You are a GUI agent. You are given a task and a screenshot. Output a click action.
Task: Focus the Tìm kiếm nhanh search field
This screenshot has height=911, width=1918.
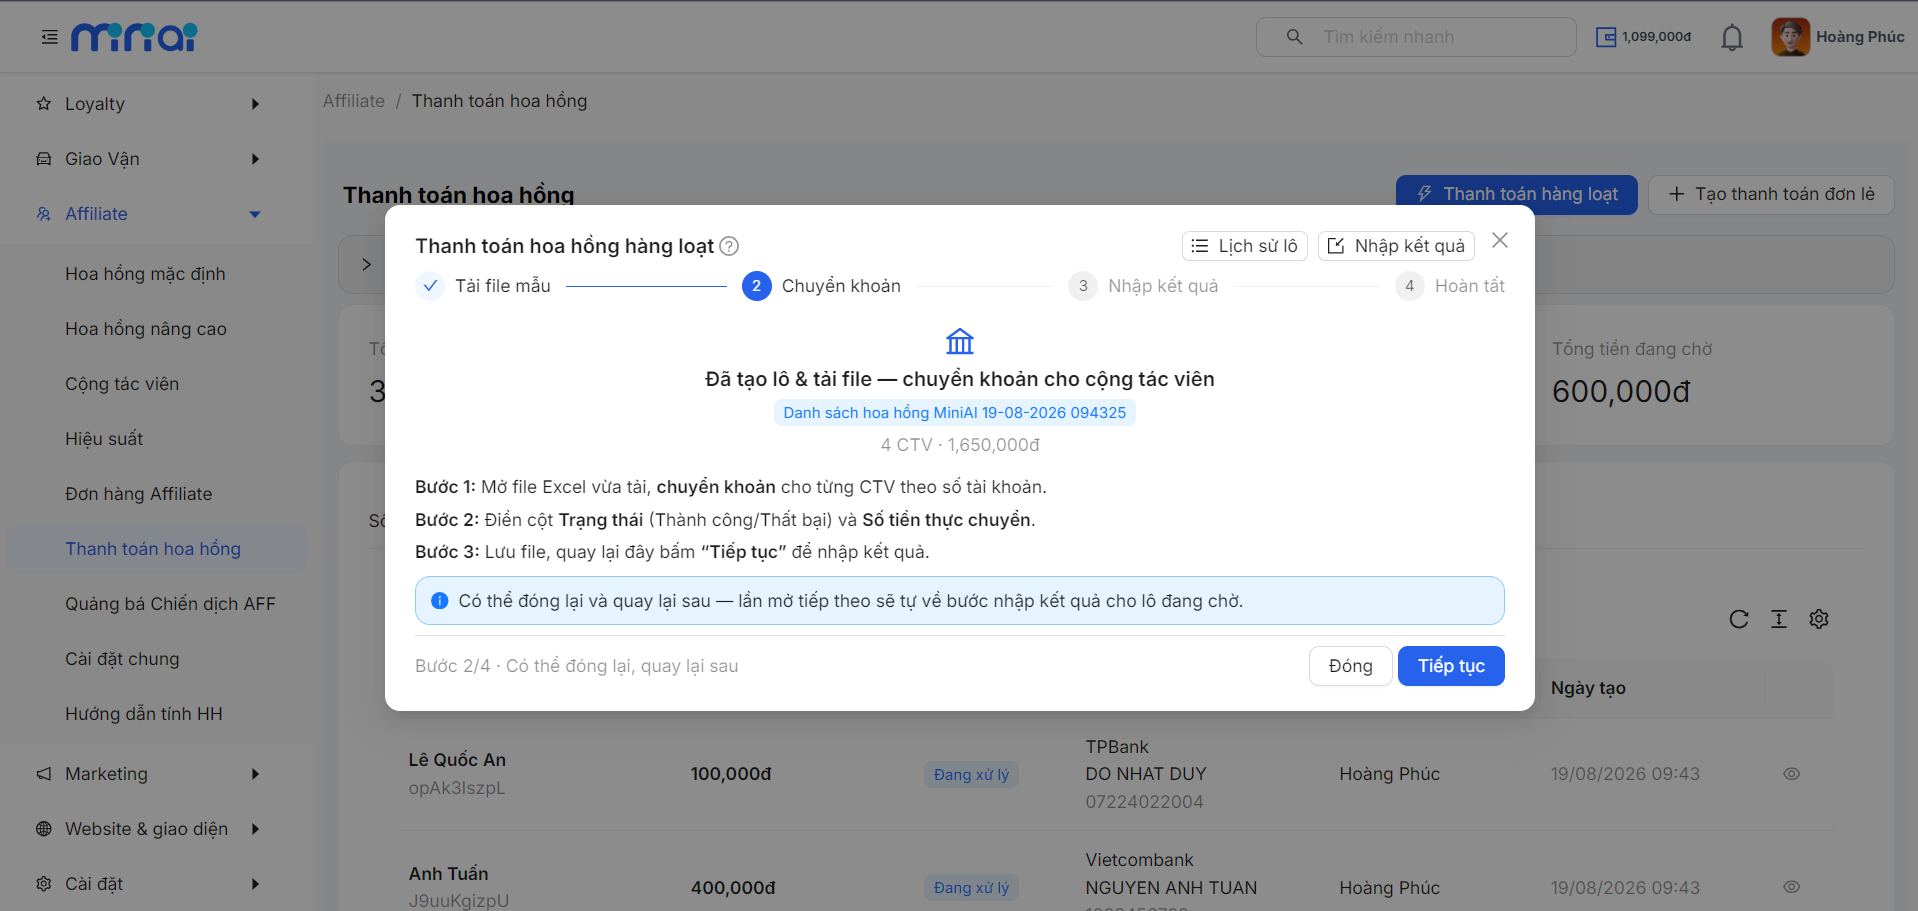coord(1416,37)
